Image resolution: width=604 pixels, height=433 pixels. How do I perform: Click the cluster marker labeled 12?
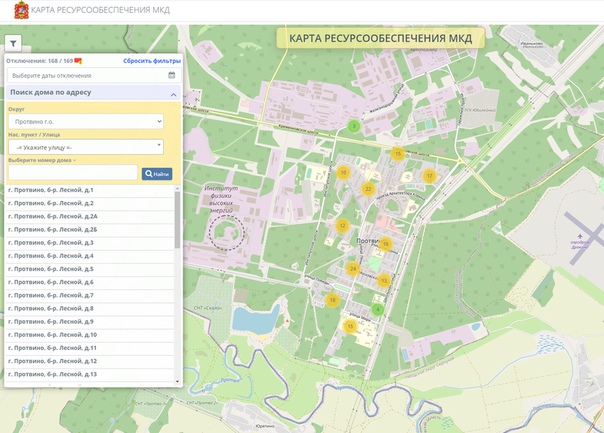342,226
